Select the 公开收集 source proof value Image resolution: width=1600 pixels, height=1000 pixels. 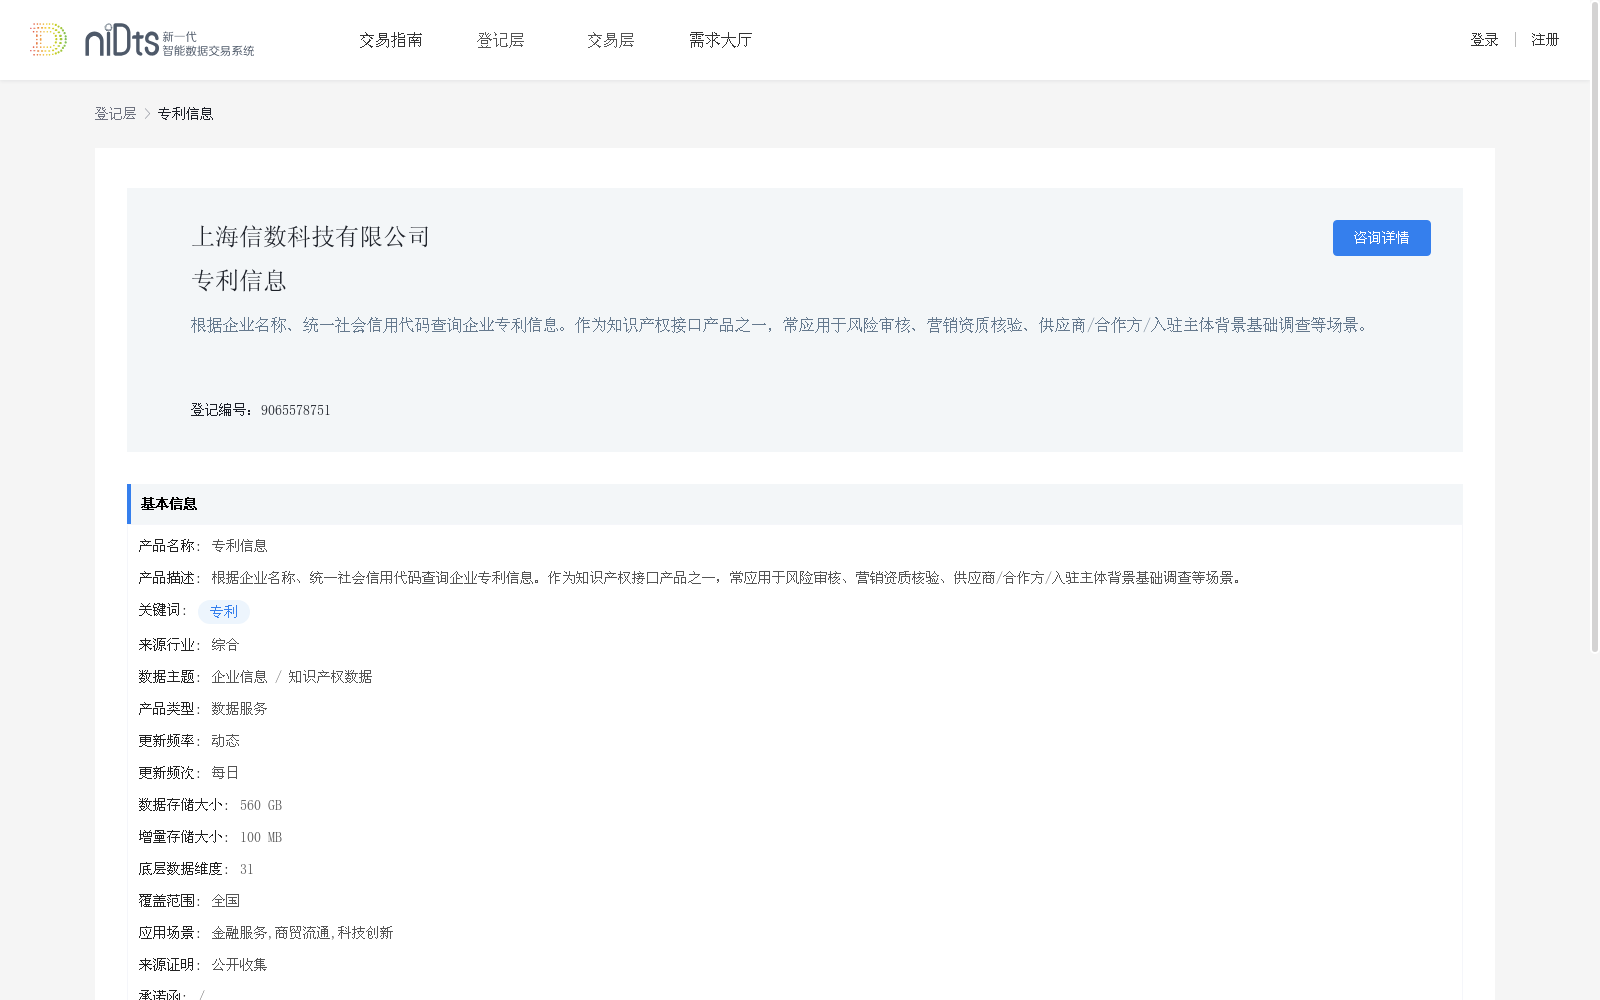click(239, 965)
